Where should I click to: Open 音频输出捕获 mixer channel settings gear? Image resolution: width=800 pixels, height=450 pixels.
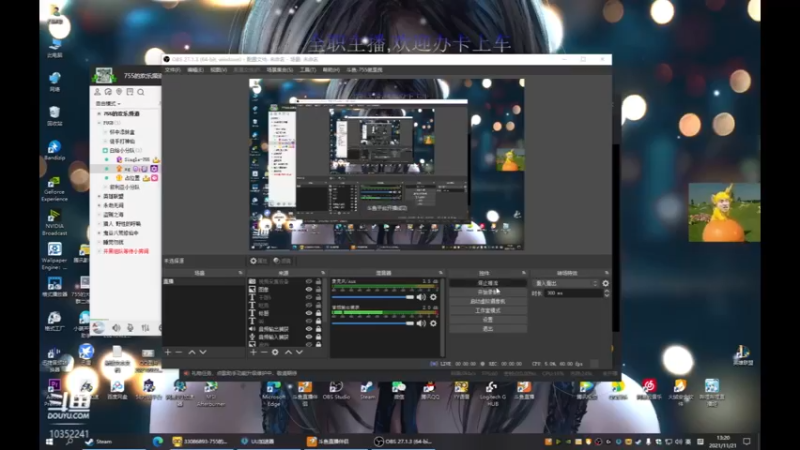coord(433,323)
